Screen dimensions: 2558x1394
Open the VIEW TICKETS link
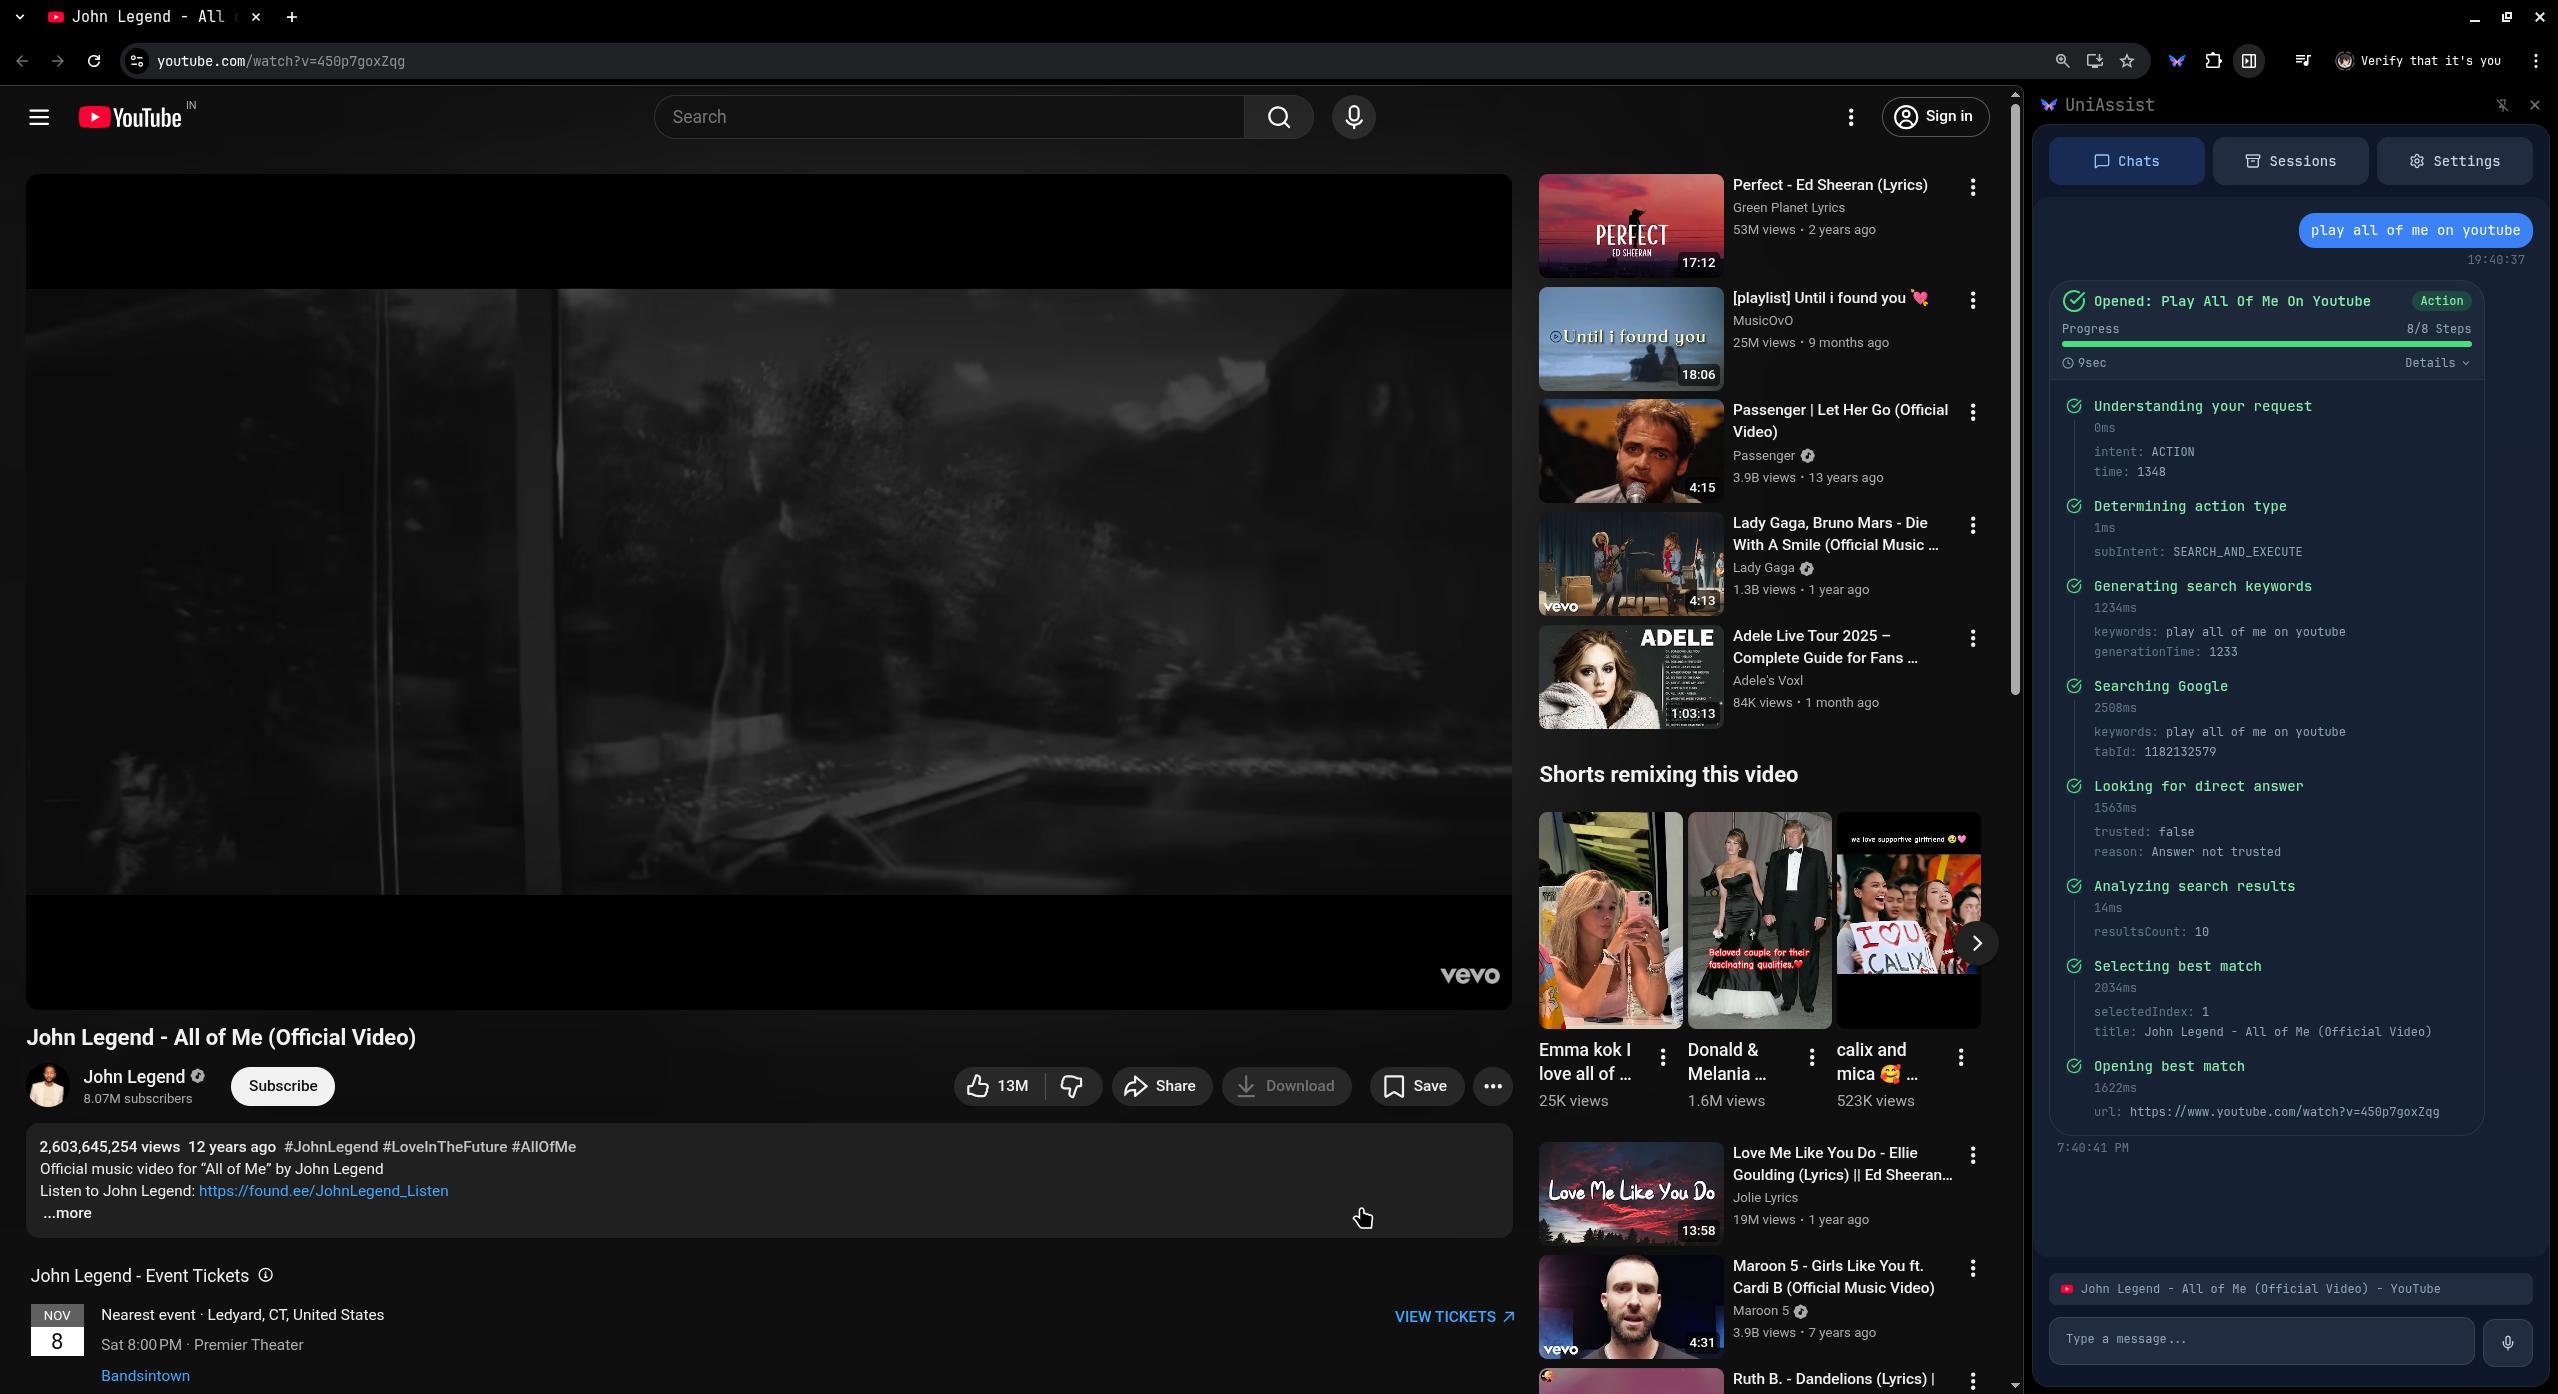tap(1453, 1317)
